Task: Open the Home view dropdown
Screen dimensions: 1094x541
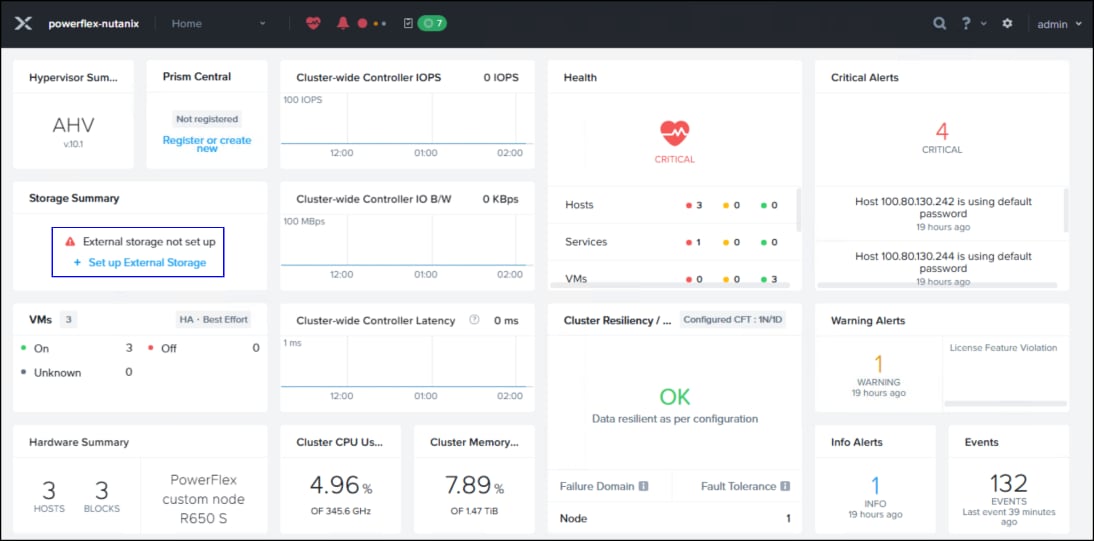Action: (x=219, y=23)
